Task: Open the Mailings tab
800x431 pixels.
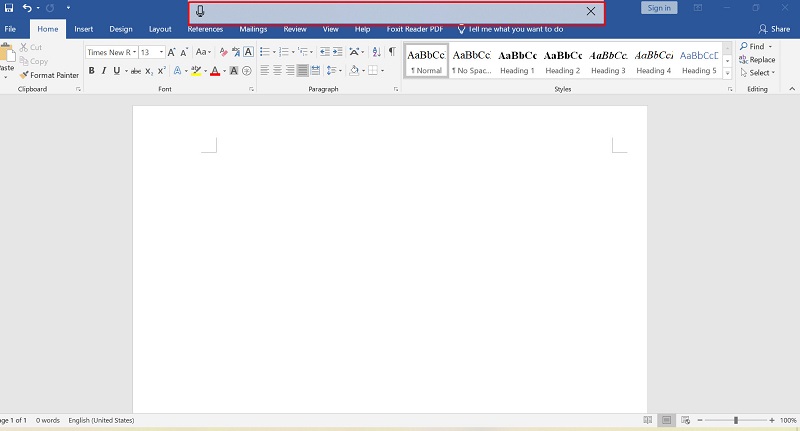Action: pyautogui.click(x=253, y=29)
